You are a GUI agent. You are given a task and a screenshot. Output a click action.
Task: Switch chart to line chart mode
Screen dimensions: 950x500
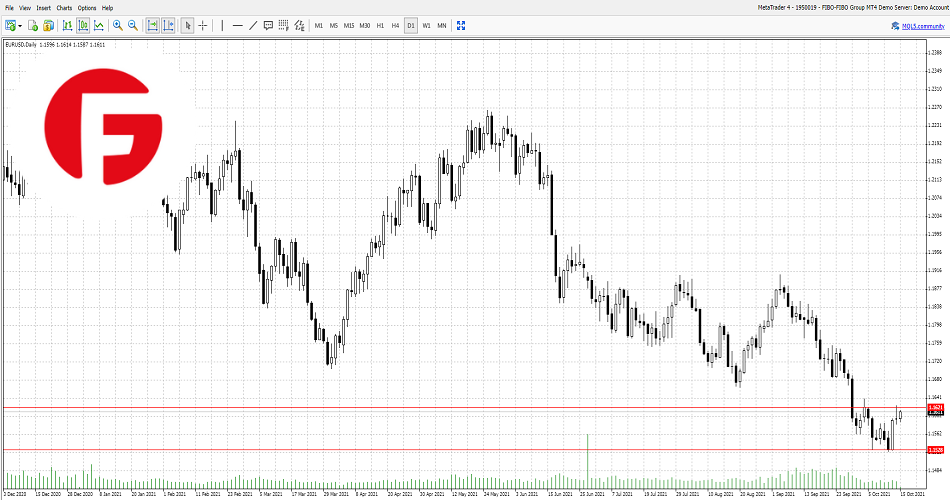click(x=99, y=25)
